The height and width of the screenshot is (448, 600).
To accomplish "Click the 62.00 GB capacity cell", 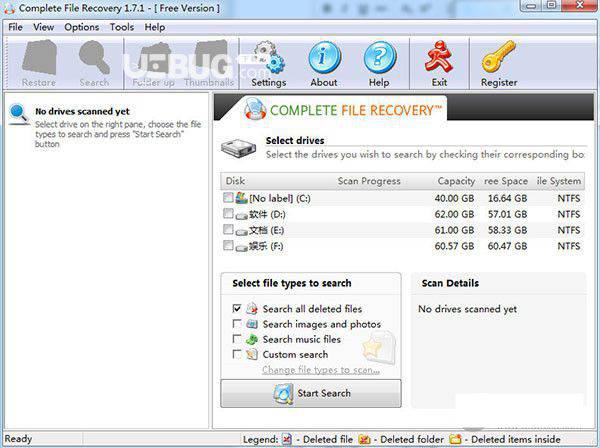I will pyautogui.click(x=454, y=214).
